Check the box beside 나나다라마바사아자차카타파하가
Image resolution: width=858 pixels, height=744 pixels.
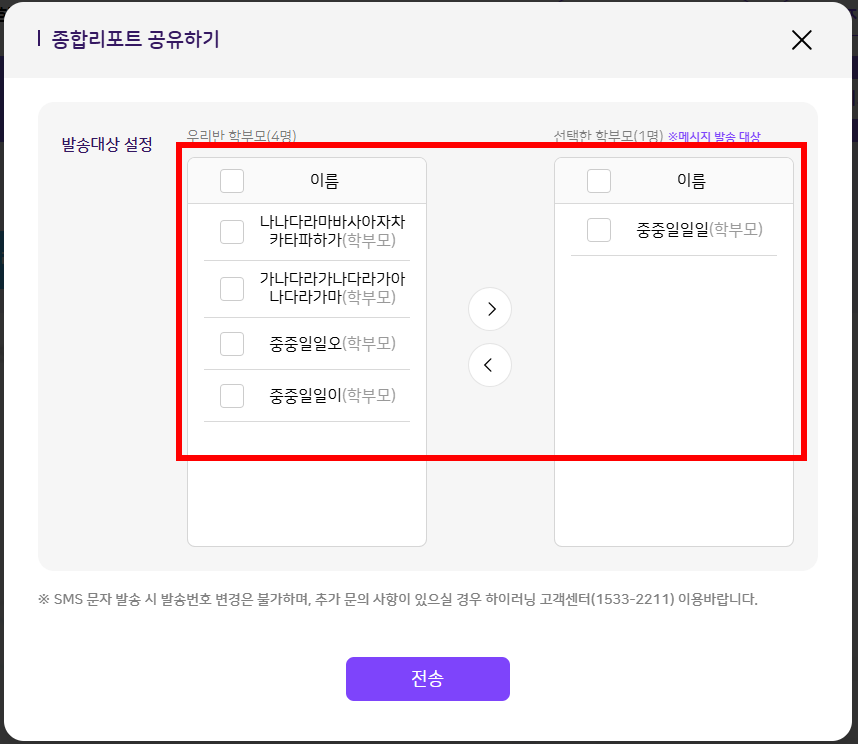pos(232,232)
